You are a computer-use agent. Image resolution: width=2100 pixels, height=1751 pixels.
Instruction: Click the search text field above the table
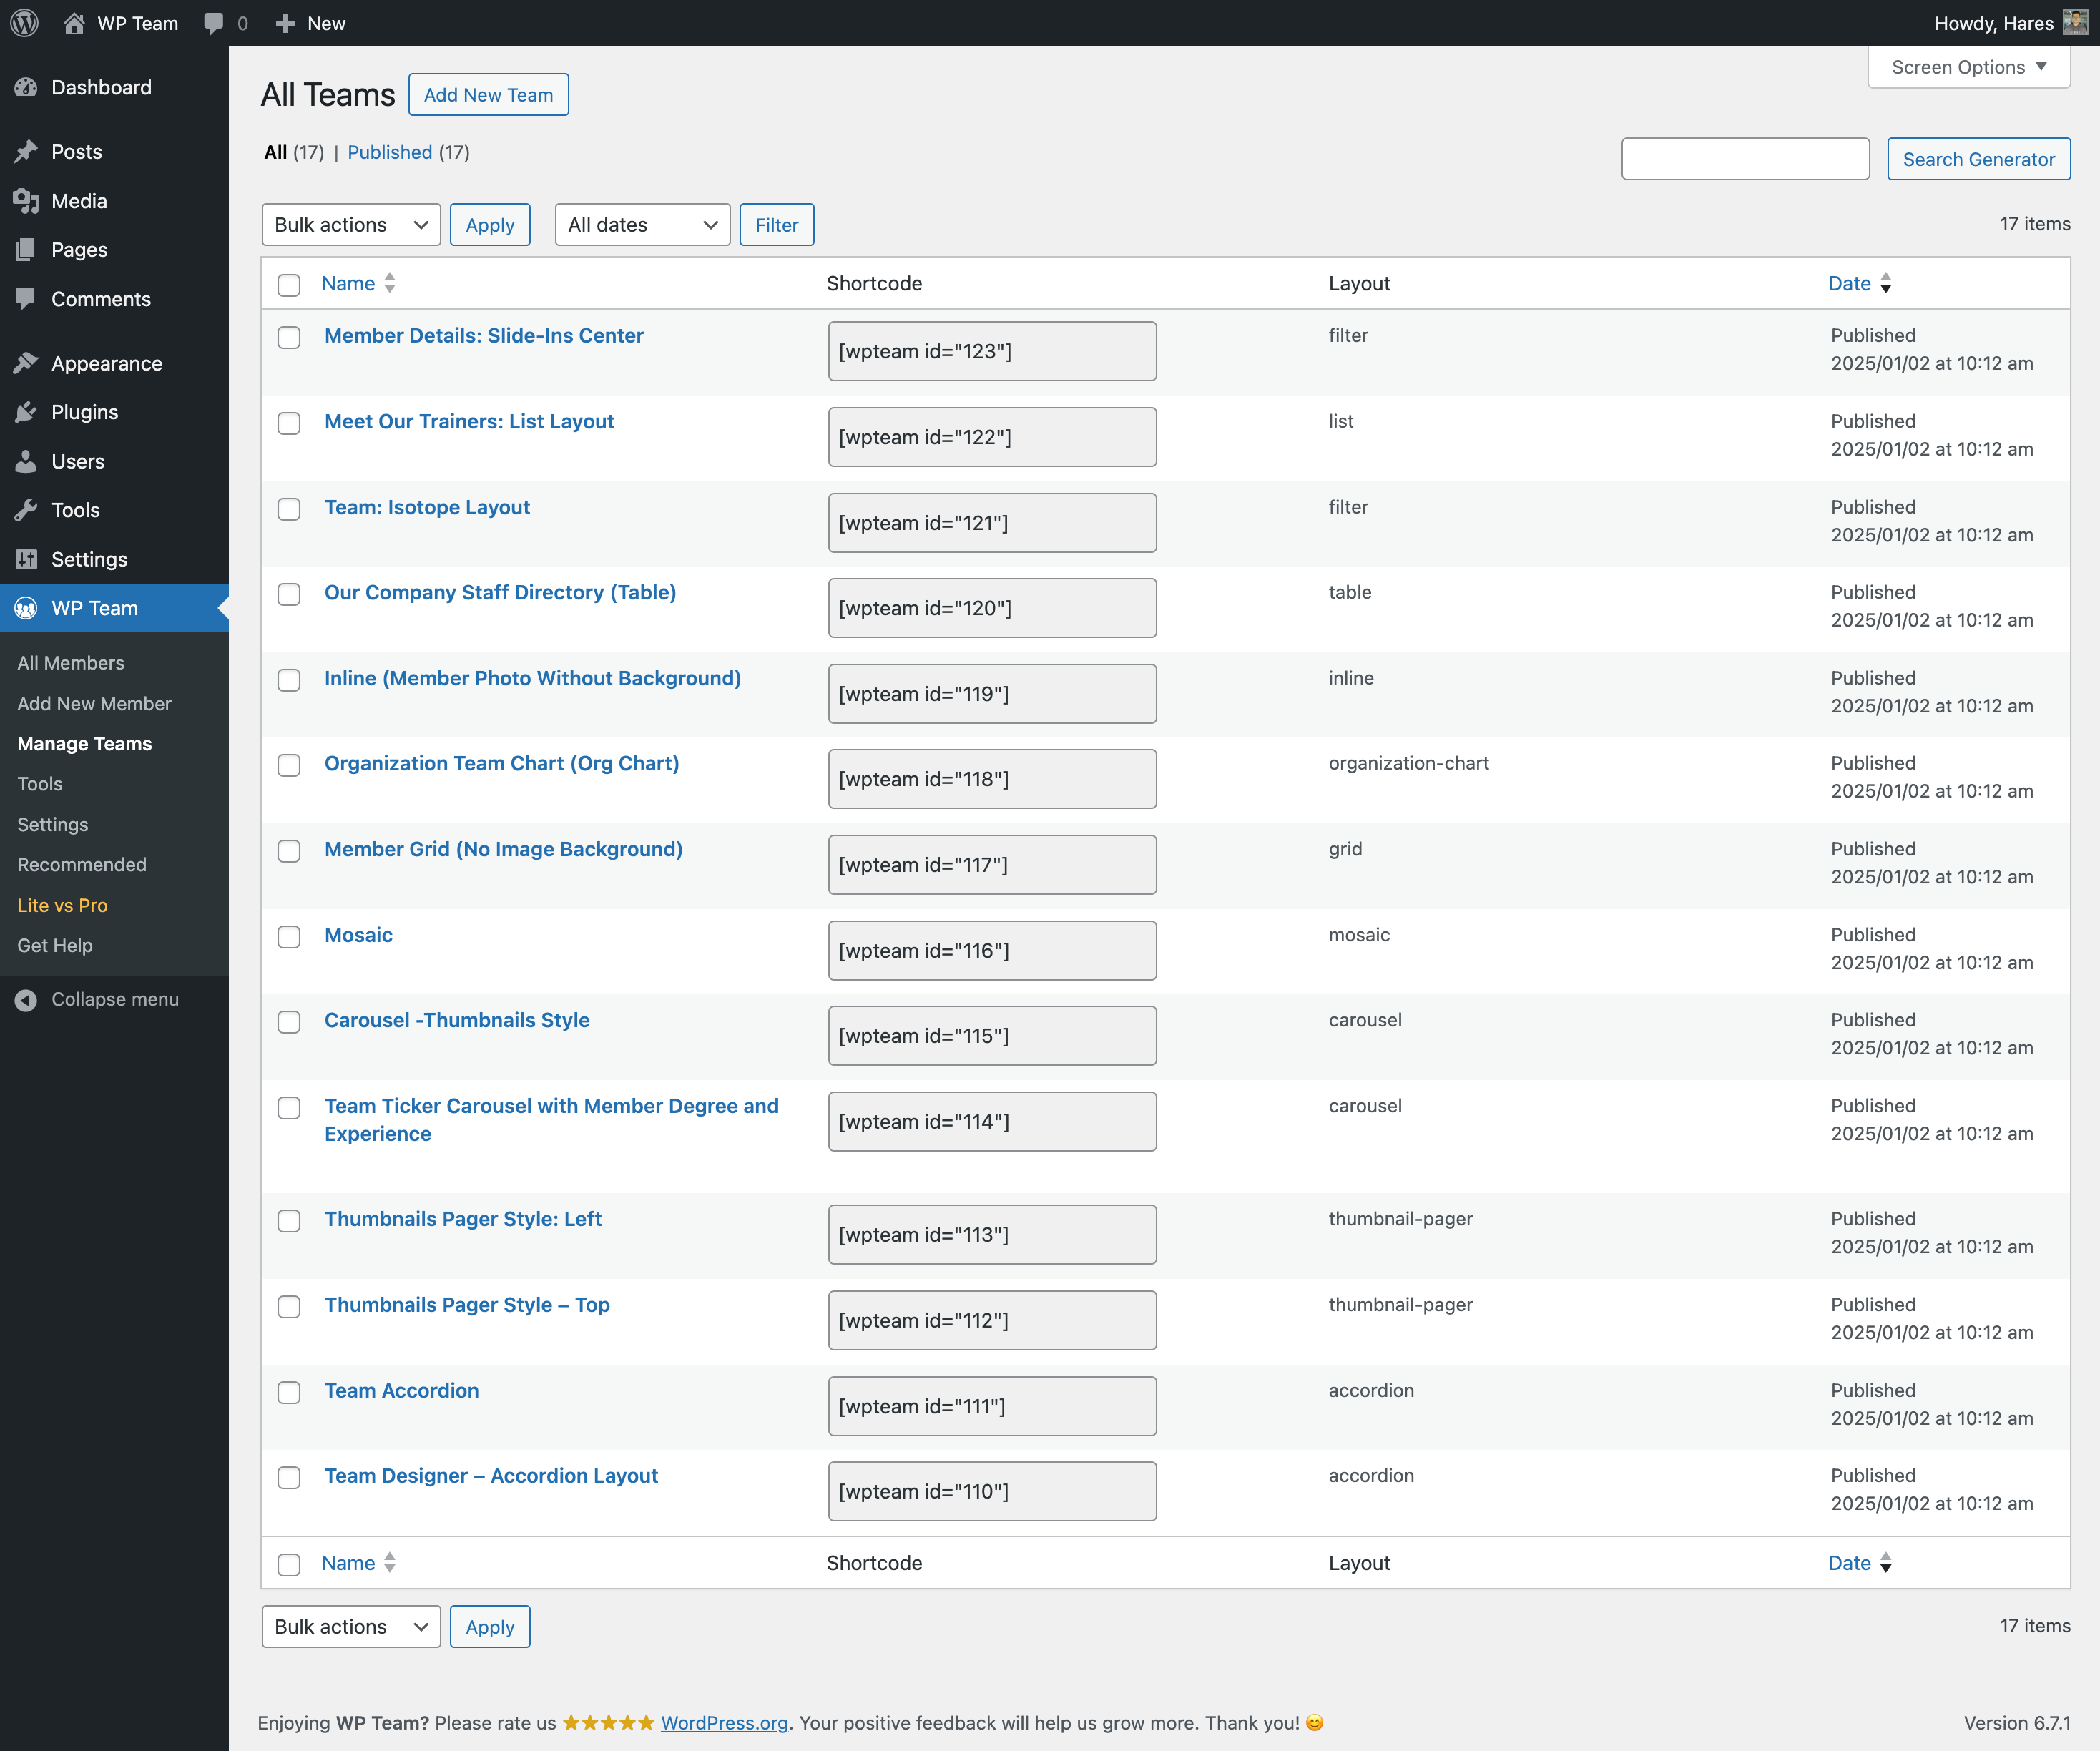1744,159
